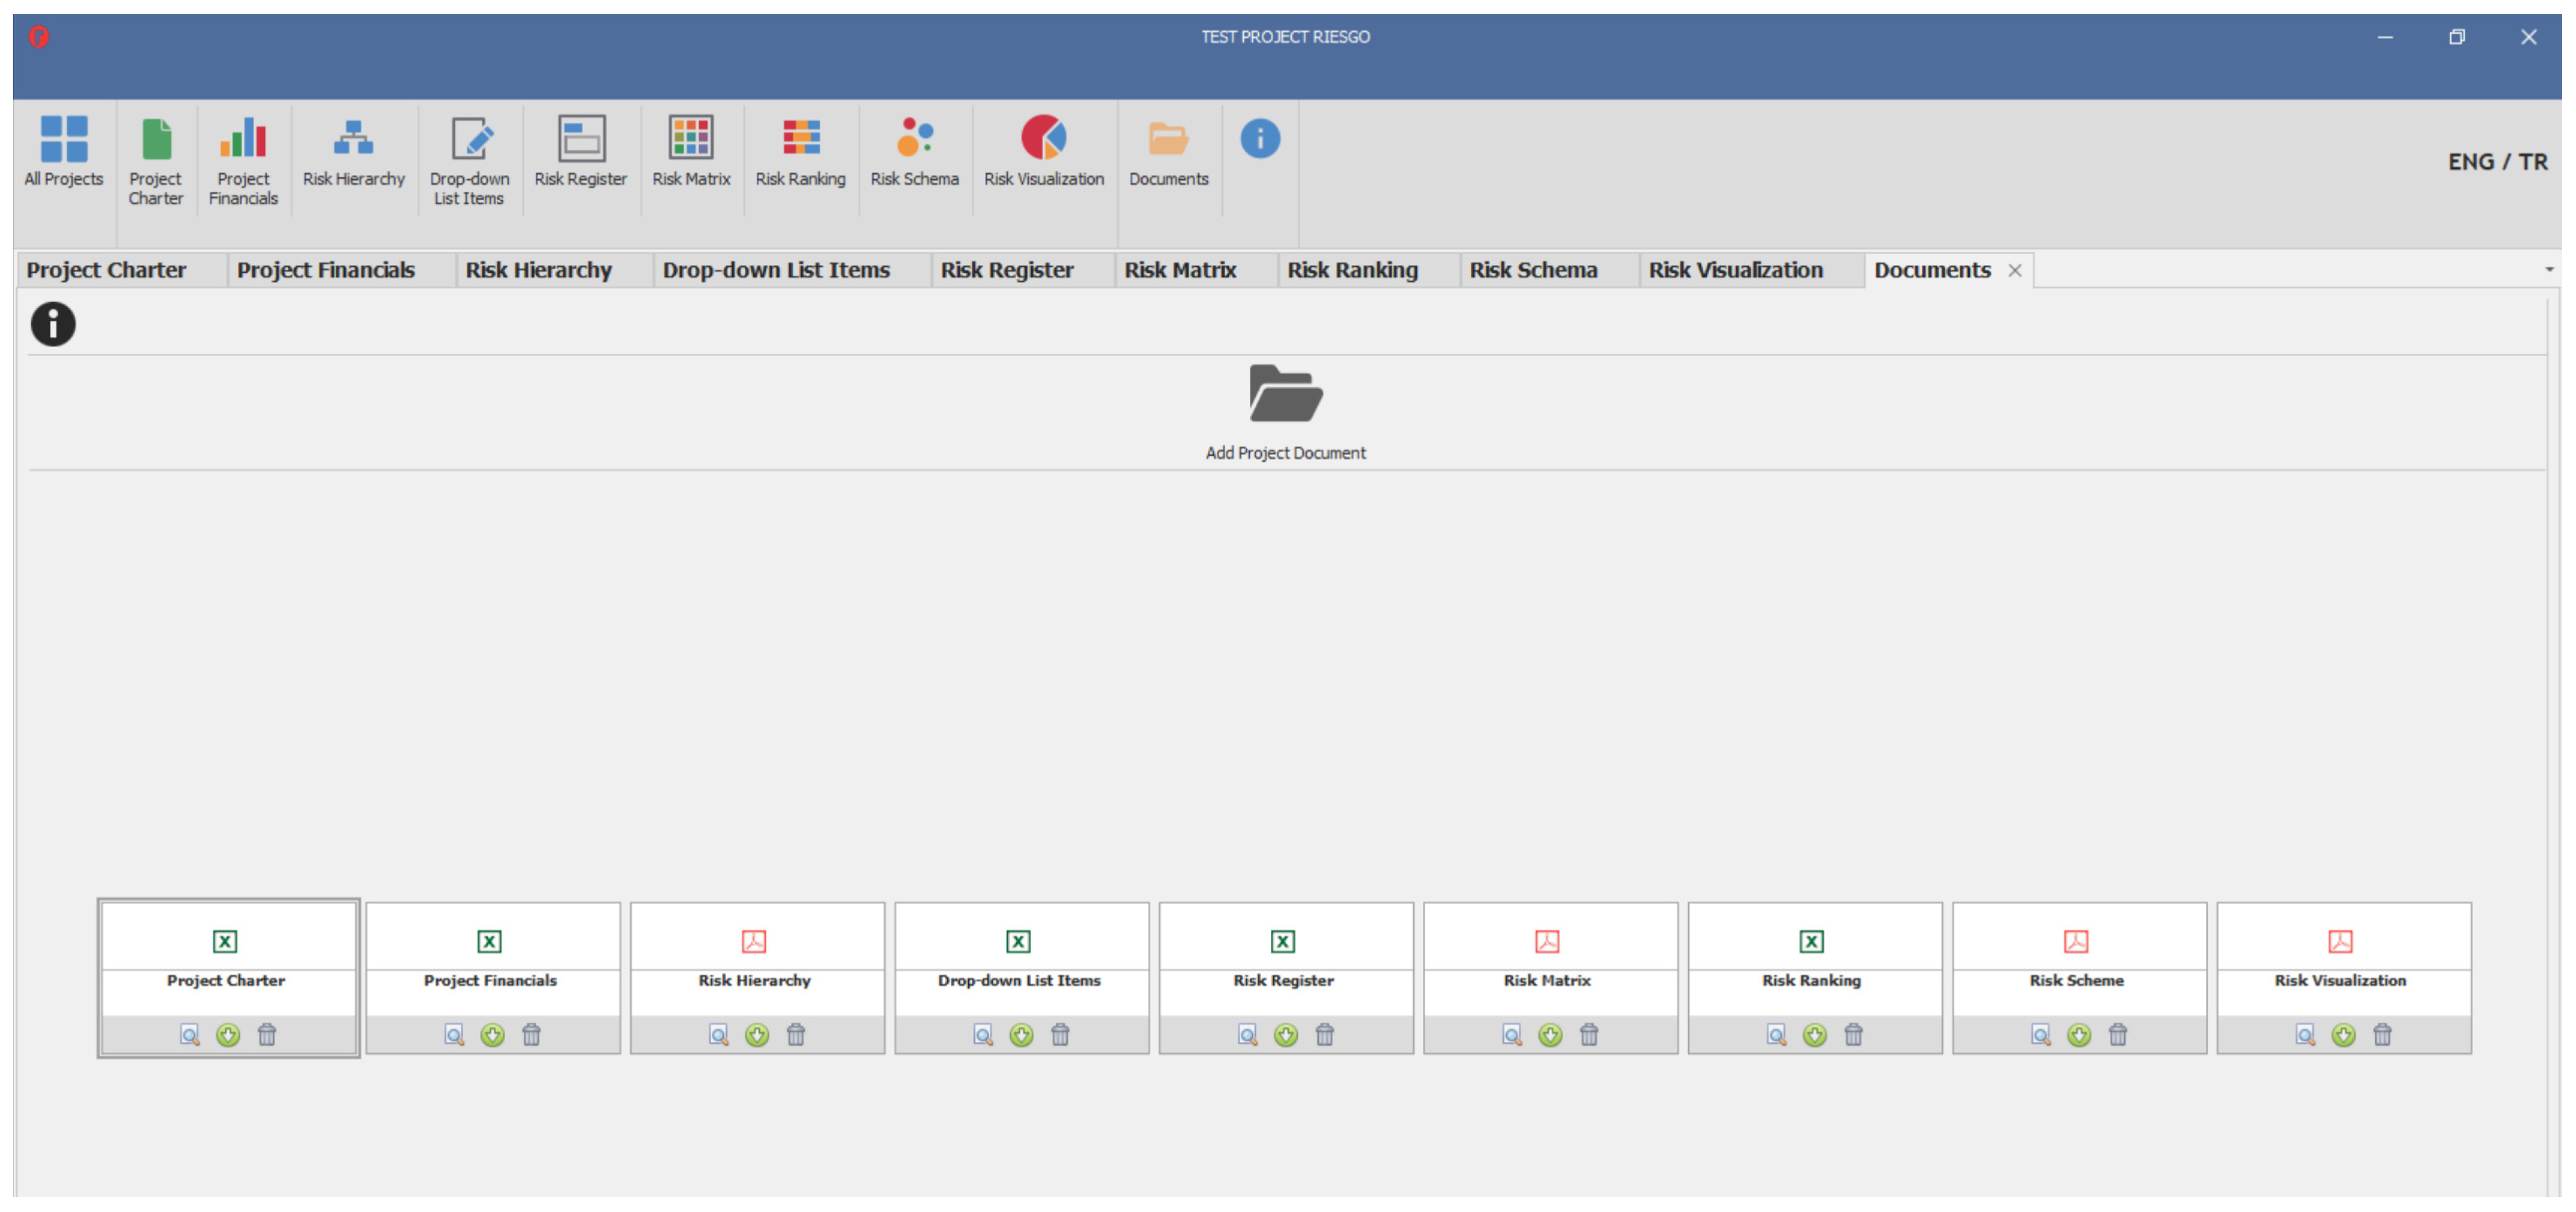Go to All Projects
Viewport: 2576px width, 1212px height.
tap(64, 151)
